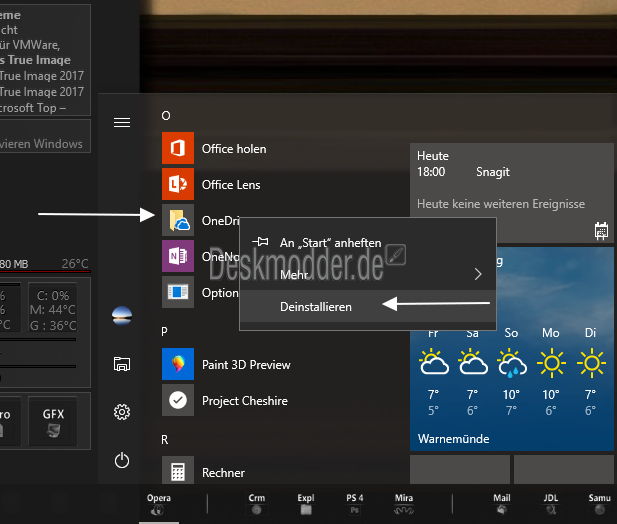
Task: Open the calendar tile with Snagit event
Action: pyautogui.click(x=512, y=193)
